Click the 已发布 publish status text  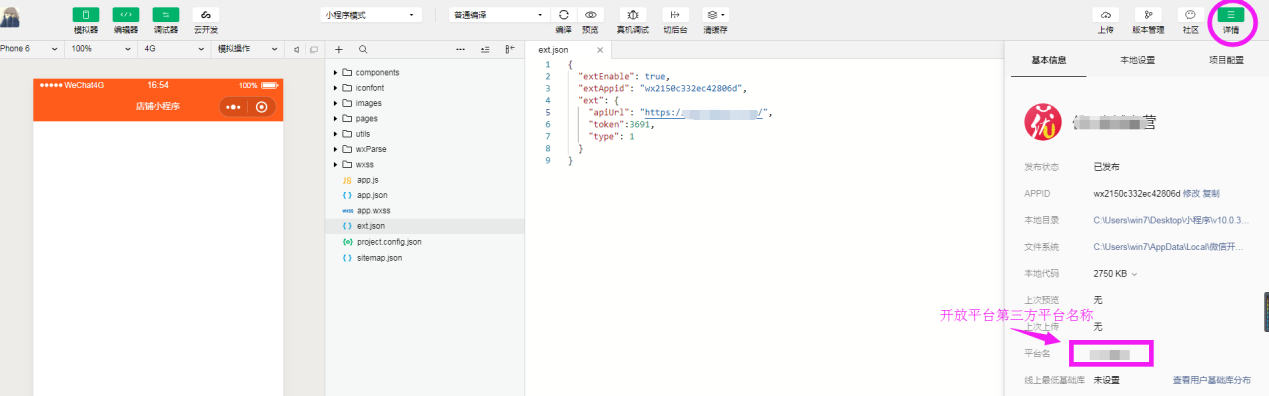coord(1107,166)
